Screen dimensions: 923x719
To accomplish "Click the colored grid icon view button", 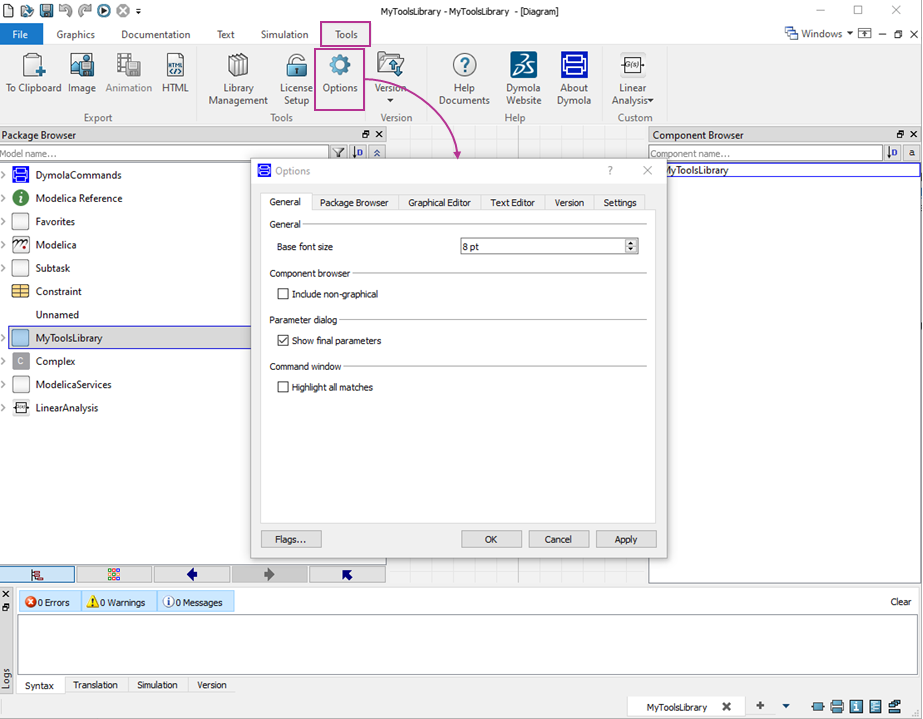I will 114,574.
